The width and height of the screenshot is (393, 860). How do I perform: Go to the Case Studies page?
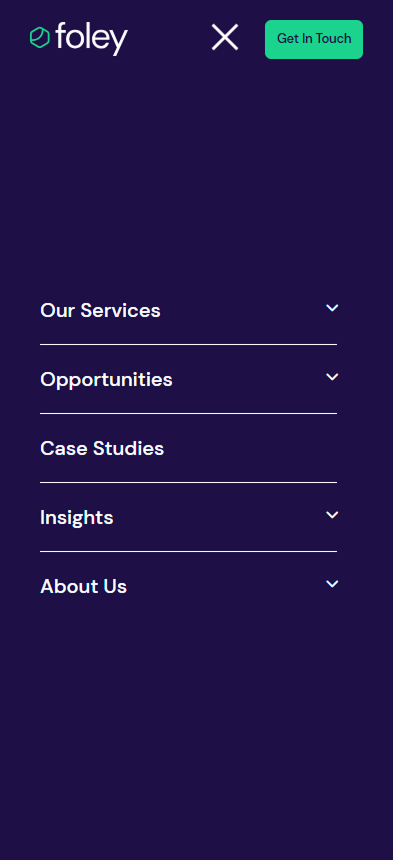(102, 449)
